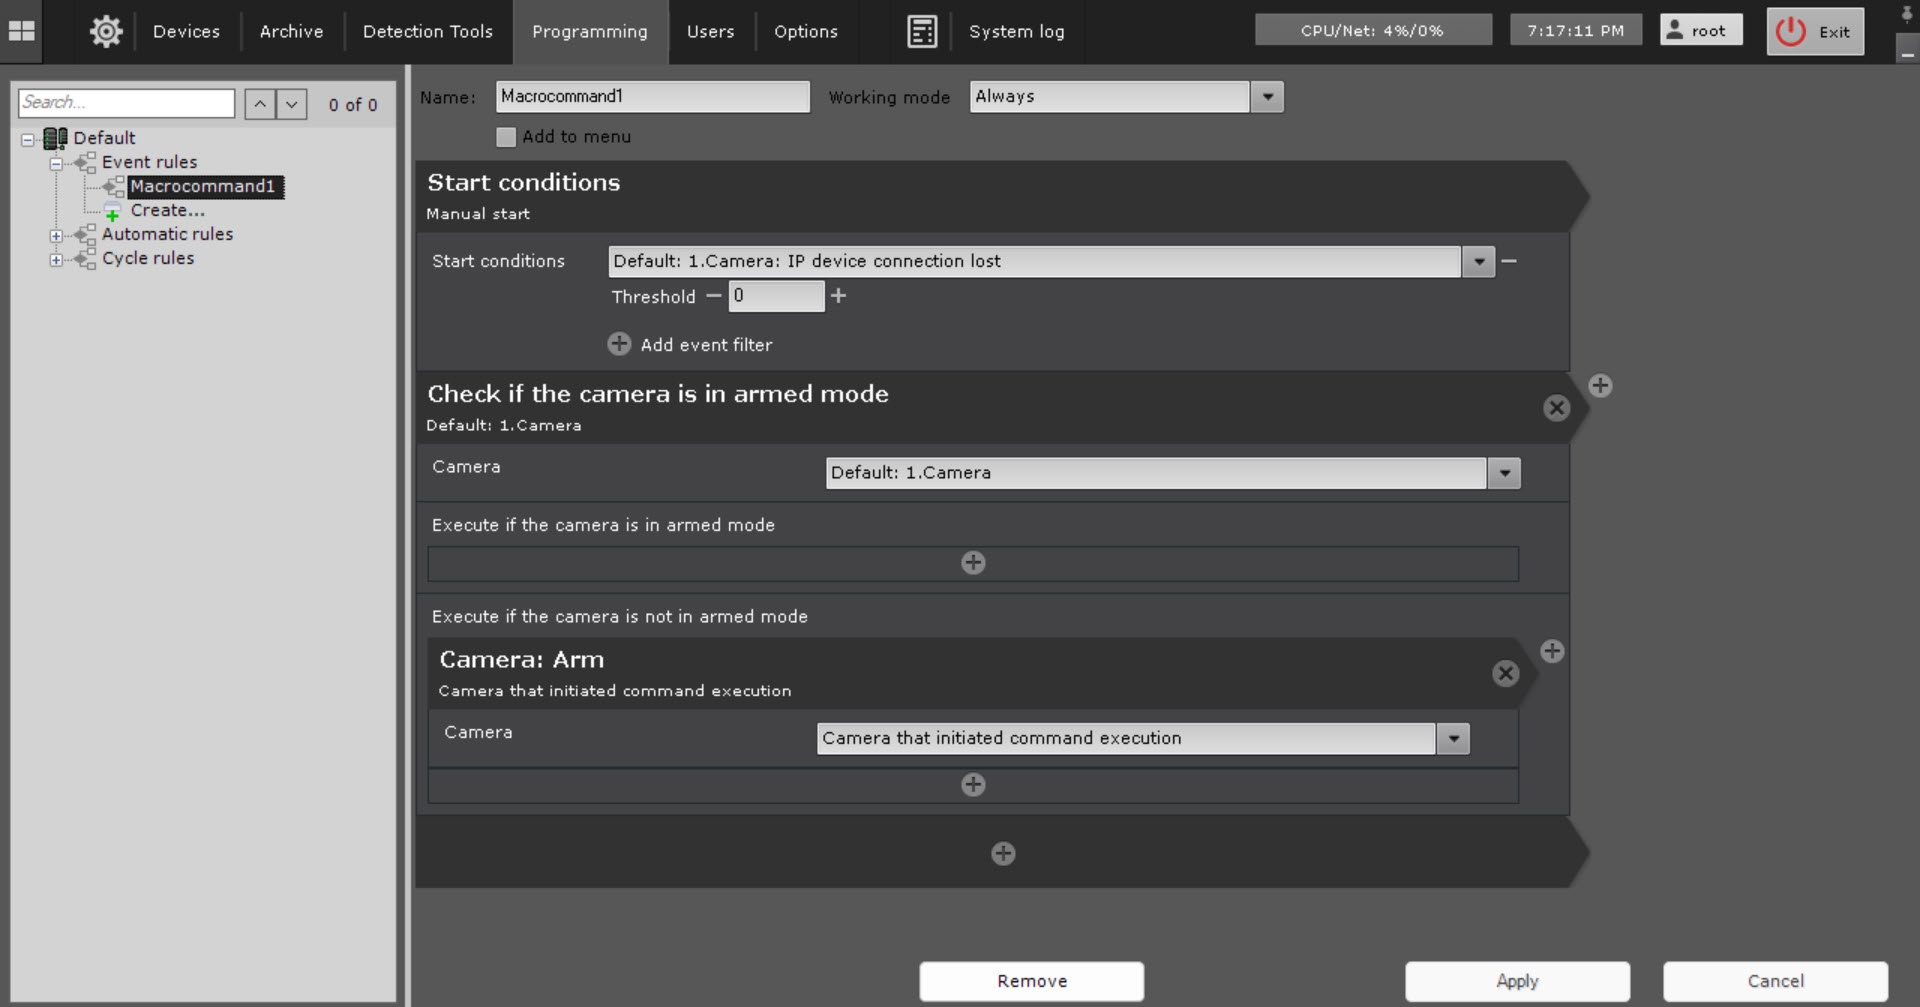Click the Automatic rules tree icon
Viewport: 1920px width, 1007px height.
point(86,234)
